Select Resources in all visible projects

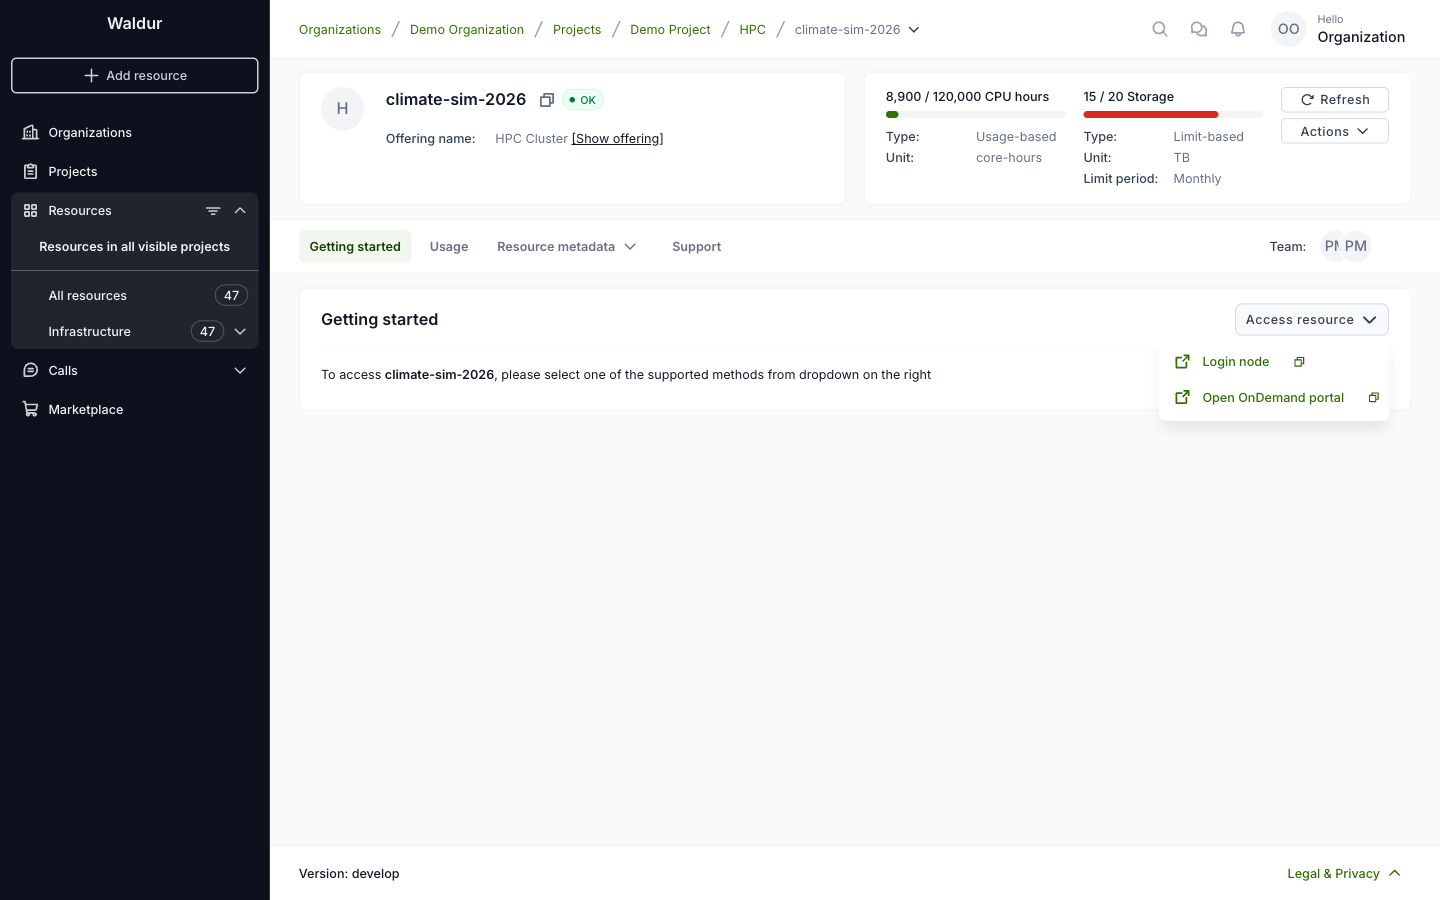point(135,247)
